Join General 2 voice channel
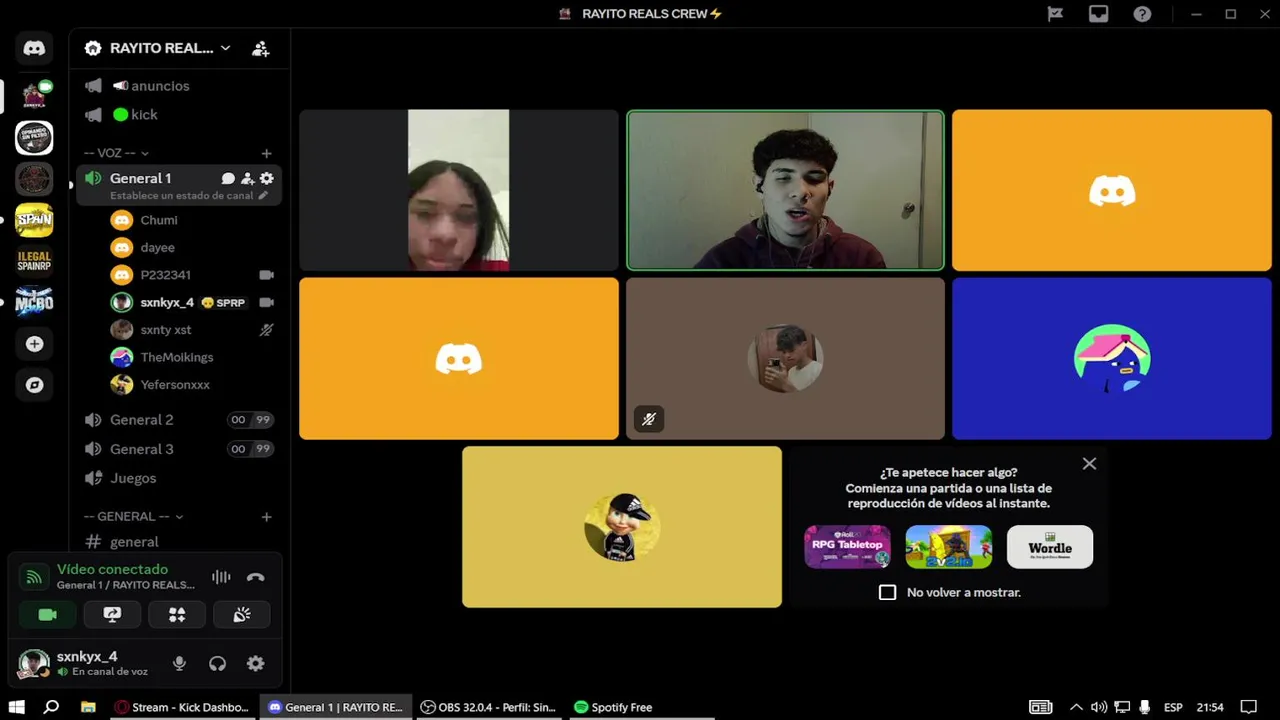Viewport: 1280px width, 720px height. point(180,420)
